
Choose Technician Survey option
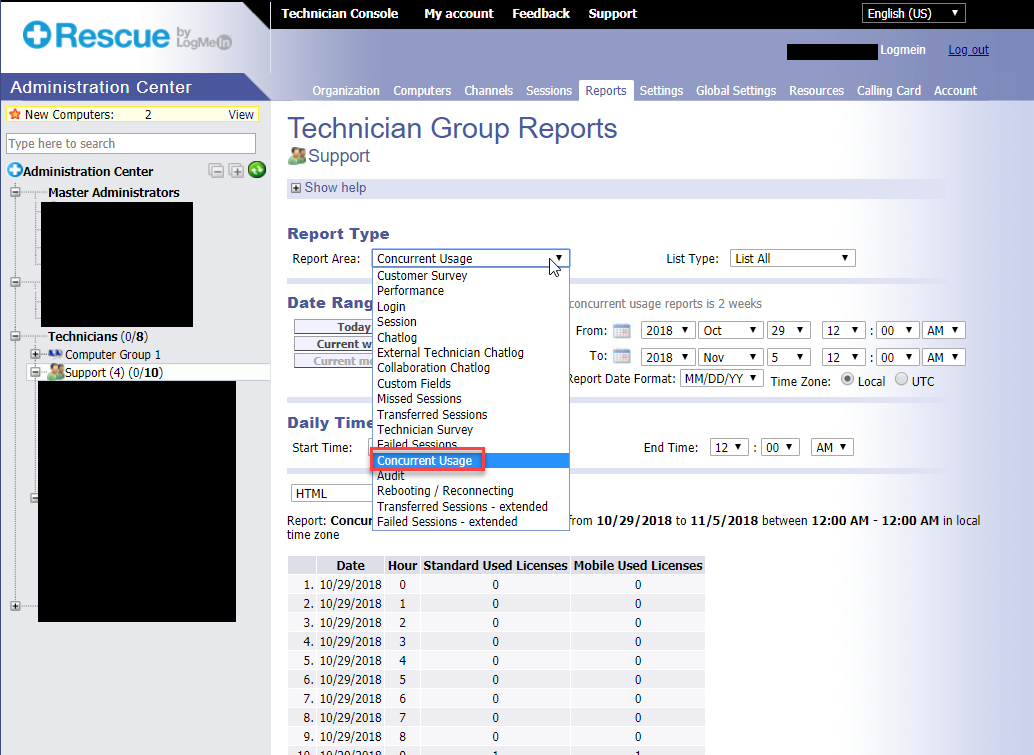[470, 430]
